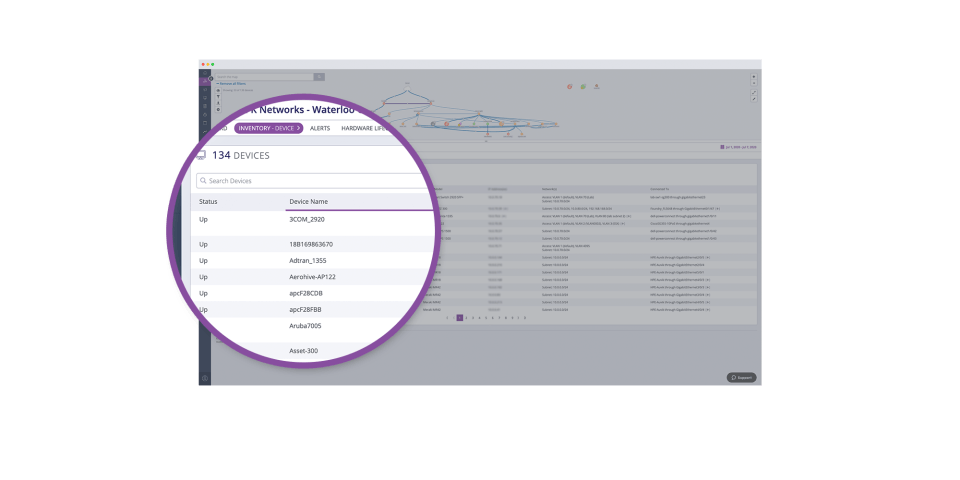Image resolution: width=960 pixels, height=480 pixels.
Task: Click the Search the map field
Action: coord(264,77)
